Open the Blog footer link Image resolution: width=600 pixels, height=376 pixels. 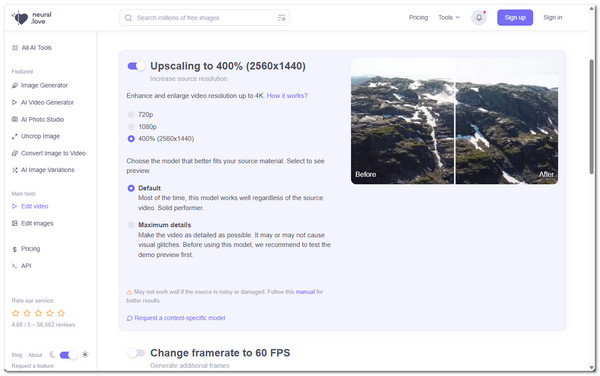pos(17,355)
